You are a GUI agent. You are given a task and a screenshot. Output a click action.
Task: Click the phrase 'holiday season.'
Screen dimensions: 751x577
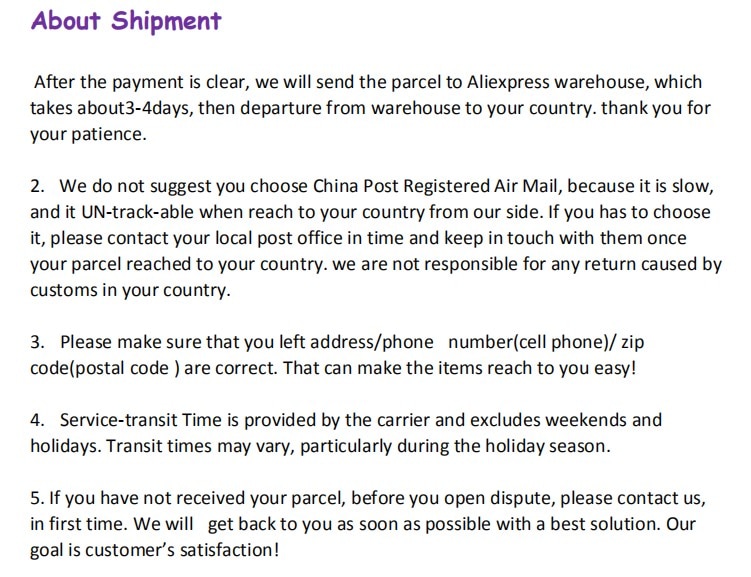548,446
